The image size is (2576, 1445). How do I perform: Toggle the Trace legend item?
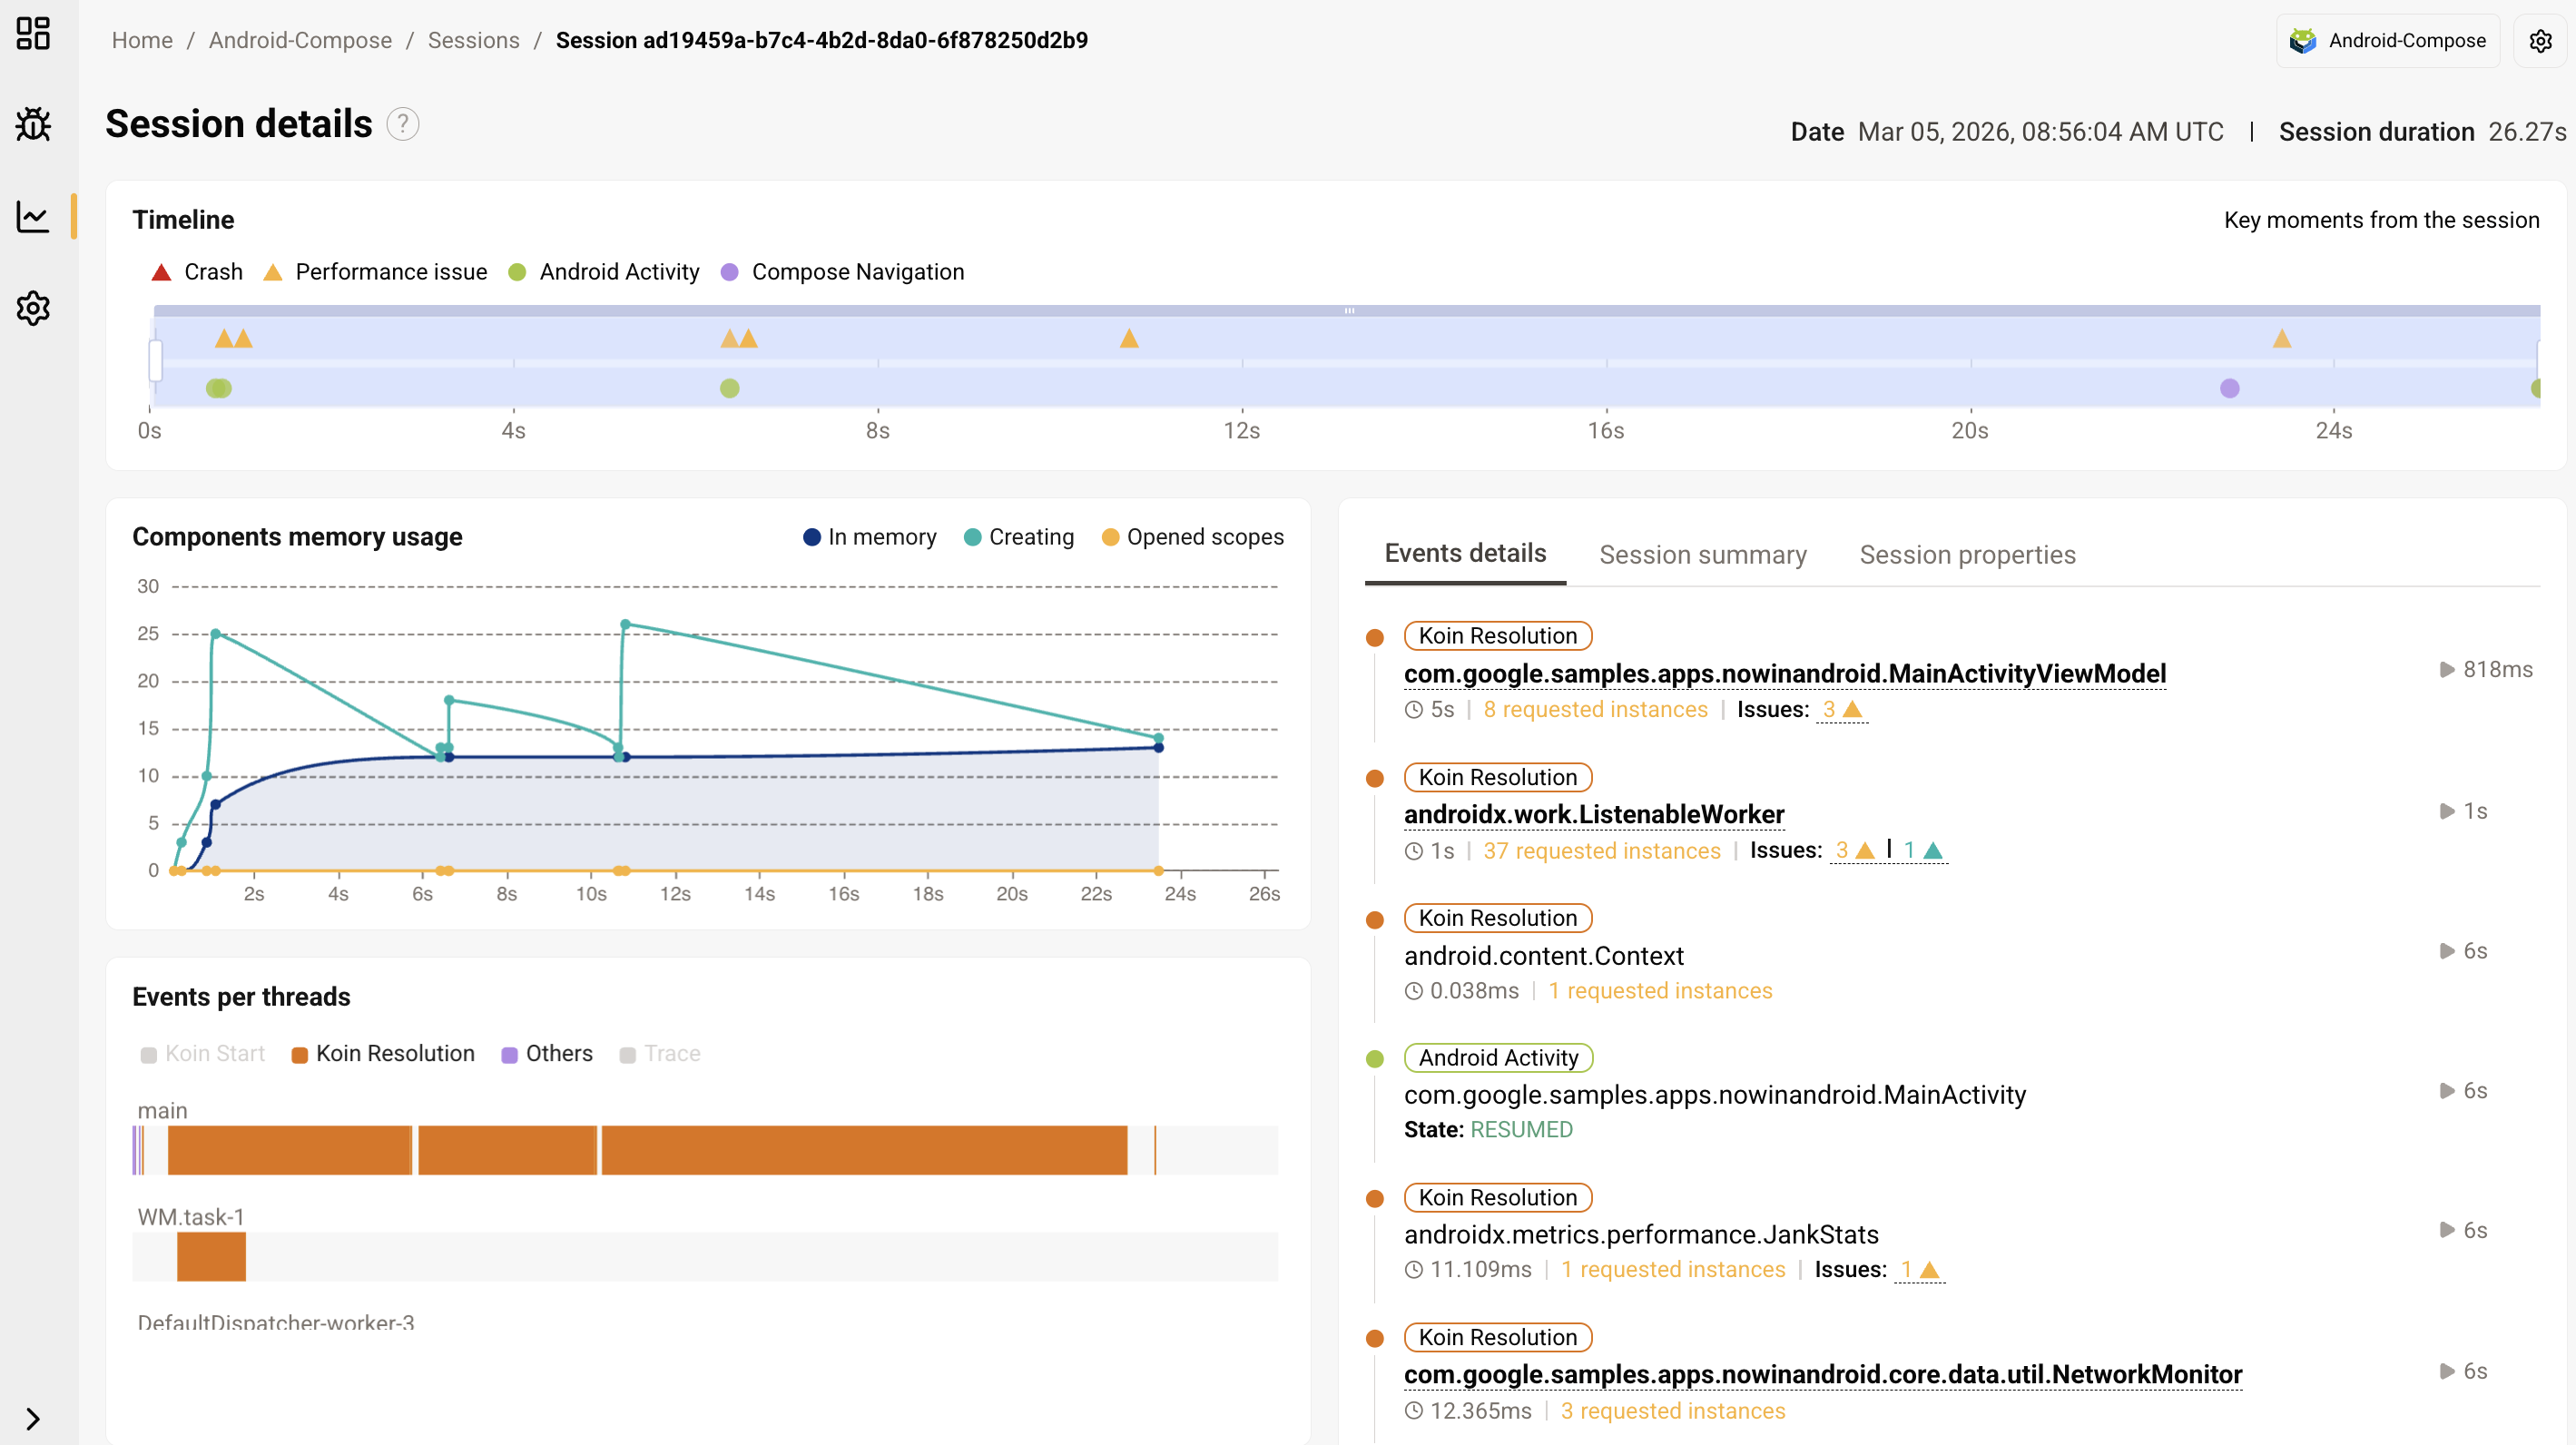pos(660,1053)
